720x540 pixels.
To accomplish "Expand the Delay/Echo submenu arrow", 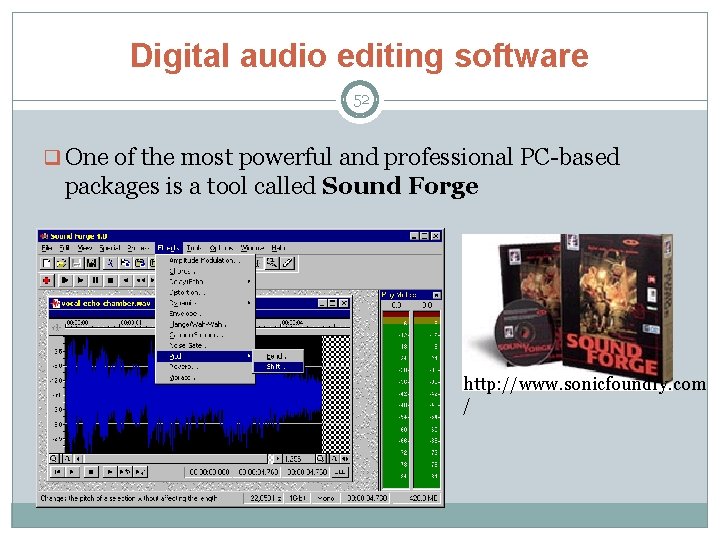I will (249, 282).
